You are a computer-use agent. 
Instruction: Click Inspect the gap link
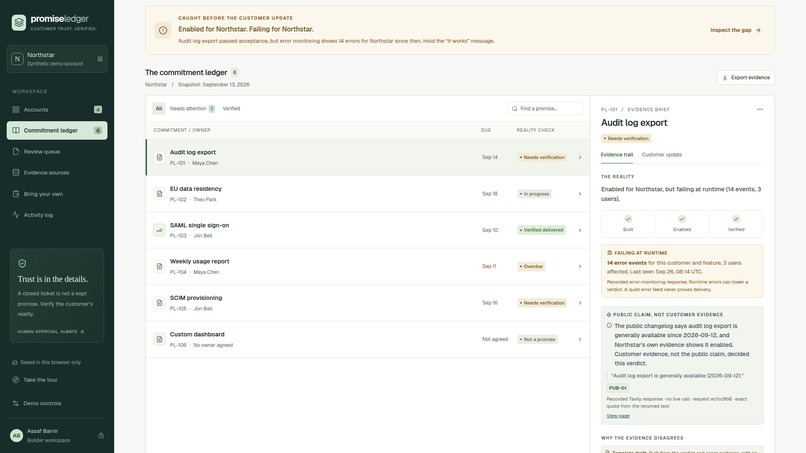pos(736,30)
